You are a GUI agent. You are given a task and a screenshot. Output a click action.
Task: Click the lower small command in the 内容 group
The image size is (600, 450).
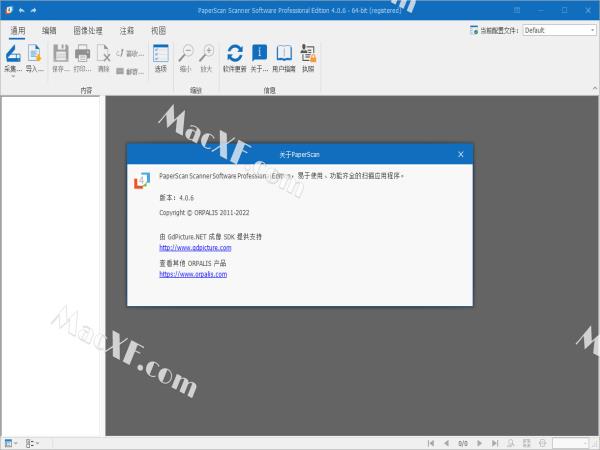coord(130,71)
